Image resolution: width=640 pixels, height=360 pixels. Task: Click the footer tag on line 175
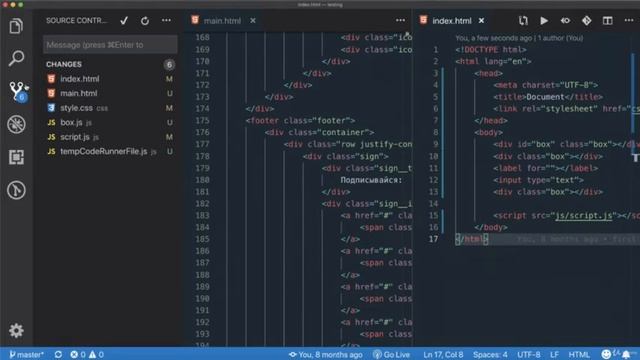point(300,120)
